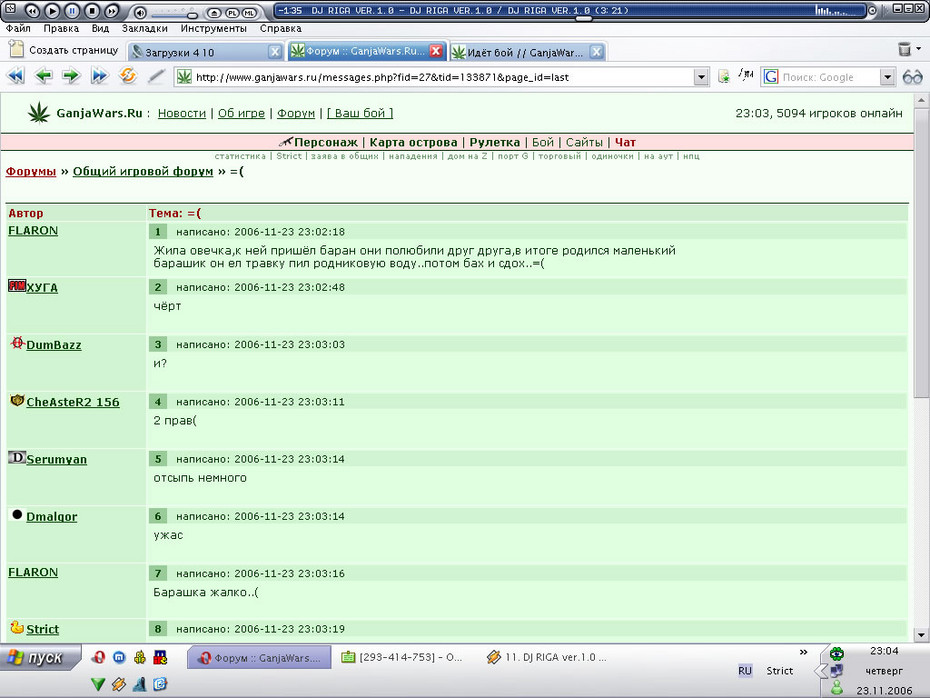Expand the address bar history dropdown

click(x=701, y=77)
